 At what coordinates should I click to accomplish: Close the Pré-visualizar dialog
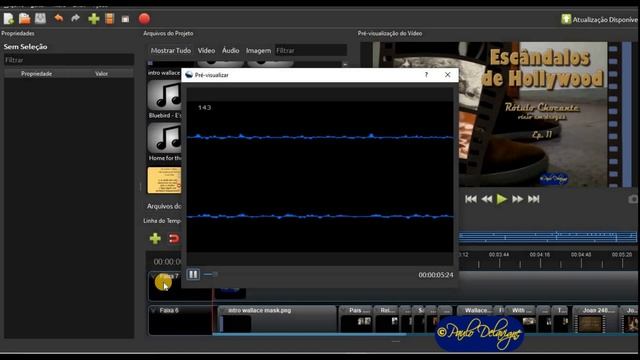[448, 75]
